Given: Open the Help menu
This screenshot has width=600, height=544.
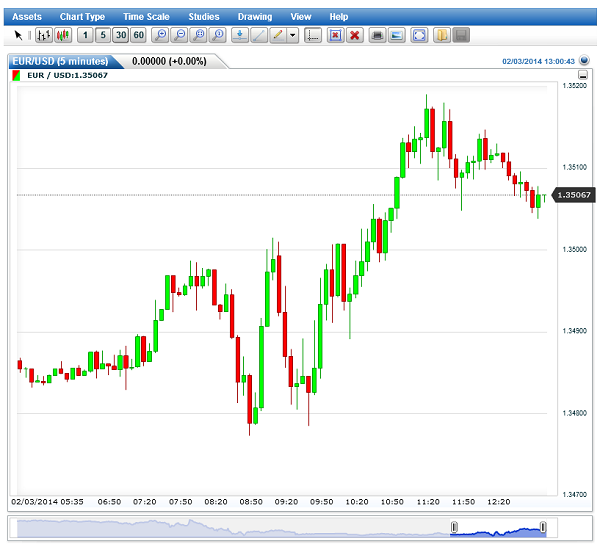Looking at the screenshot, I should point(339,17).
